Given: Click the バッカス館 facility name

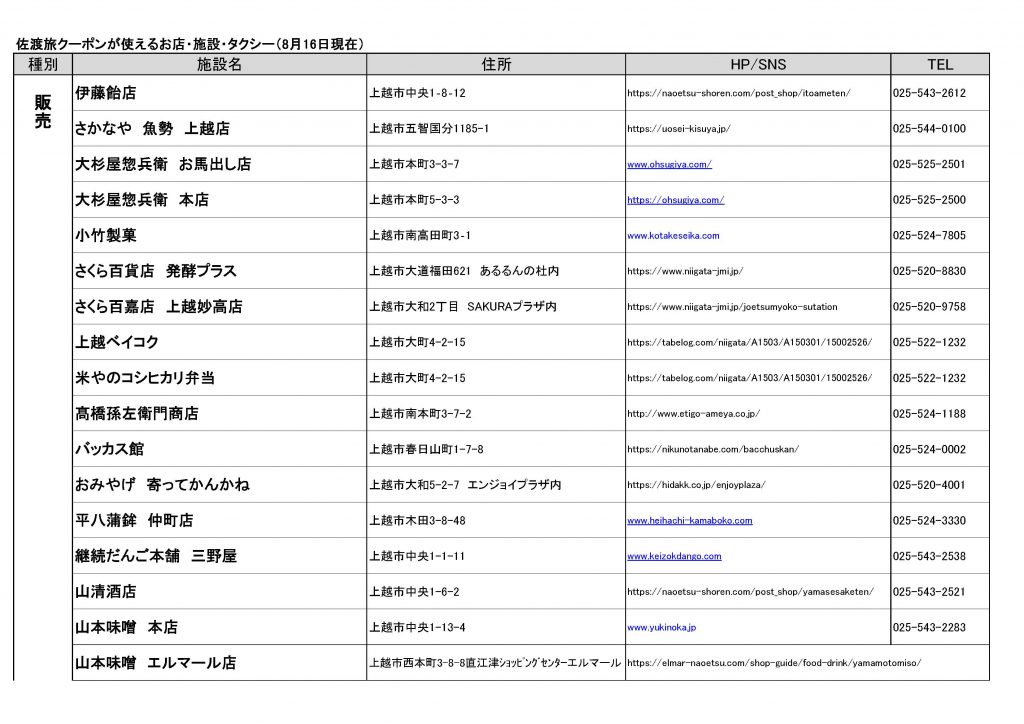Looking at the screenshot, I should pyautogui.click(x=109, y=450).
